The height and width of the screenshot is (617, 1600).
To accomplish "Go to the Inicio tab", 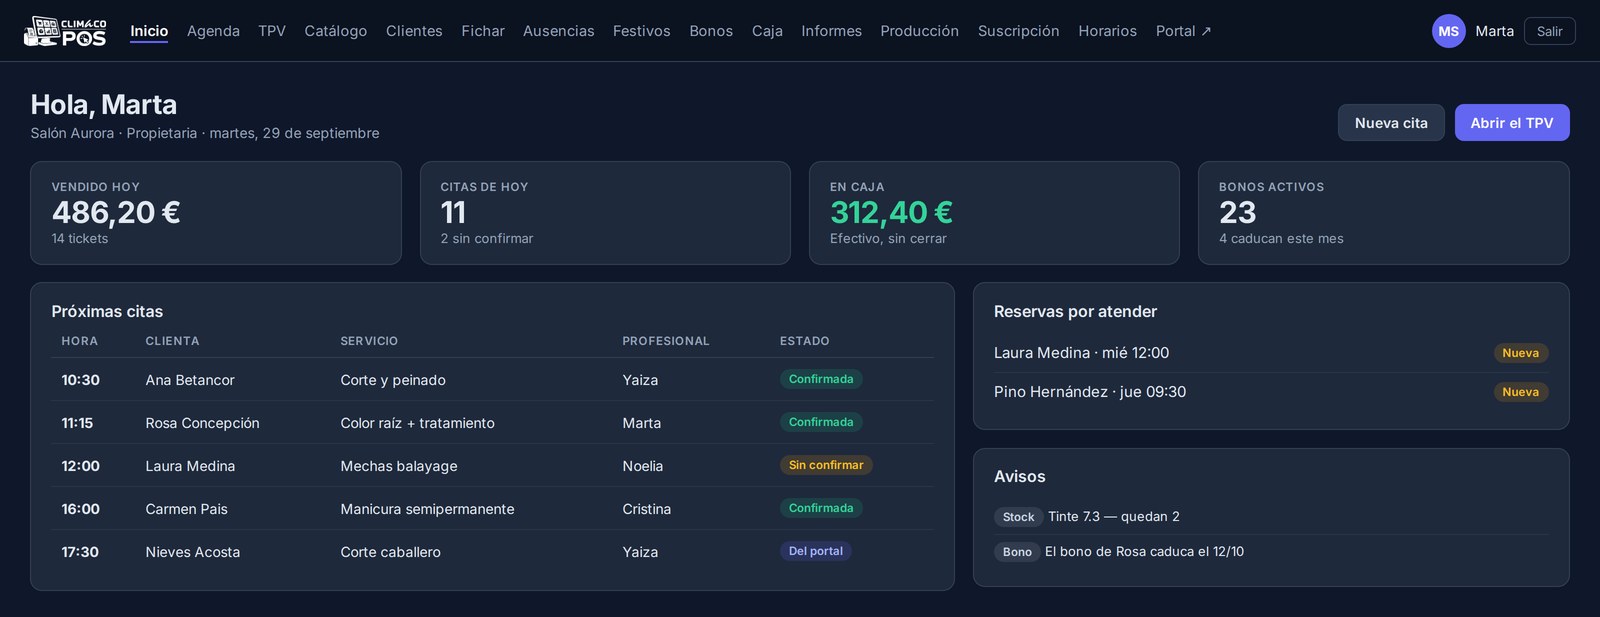I will point(149,31).
